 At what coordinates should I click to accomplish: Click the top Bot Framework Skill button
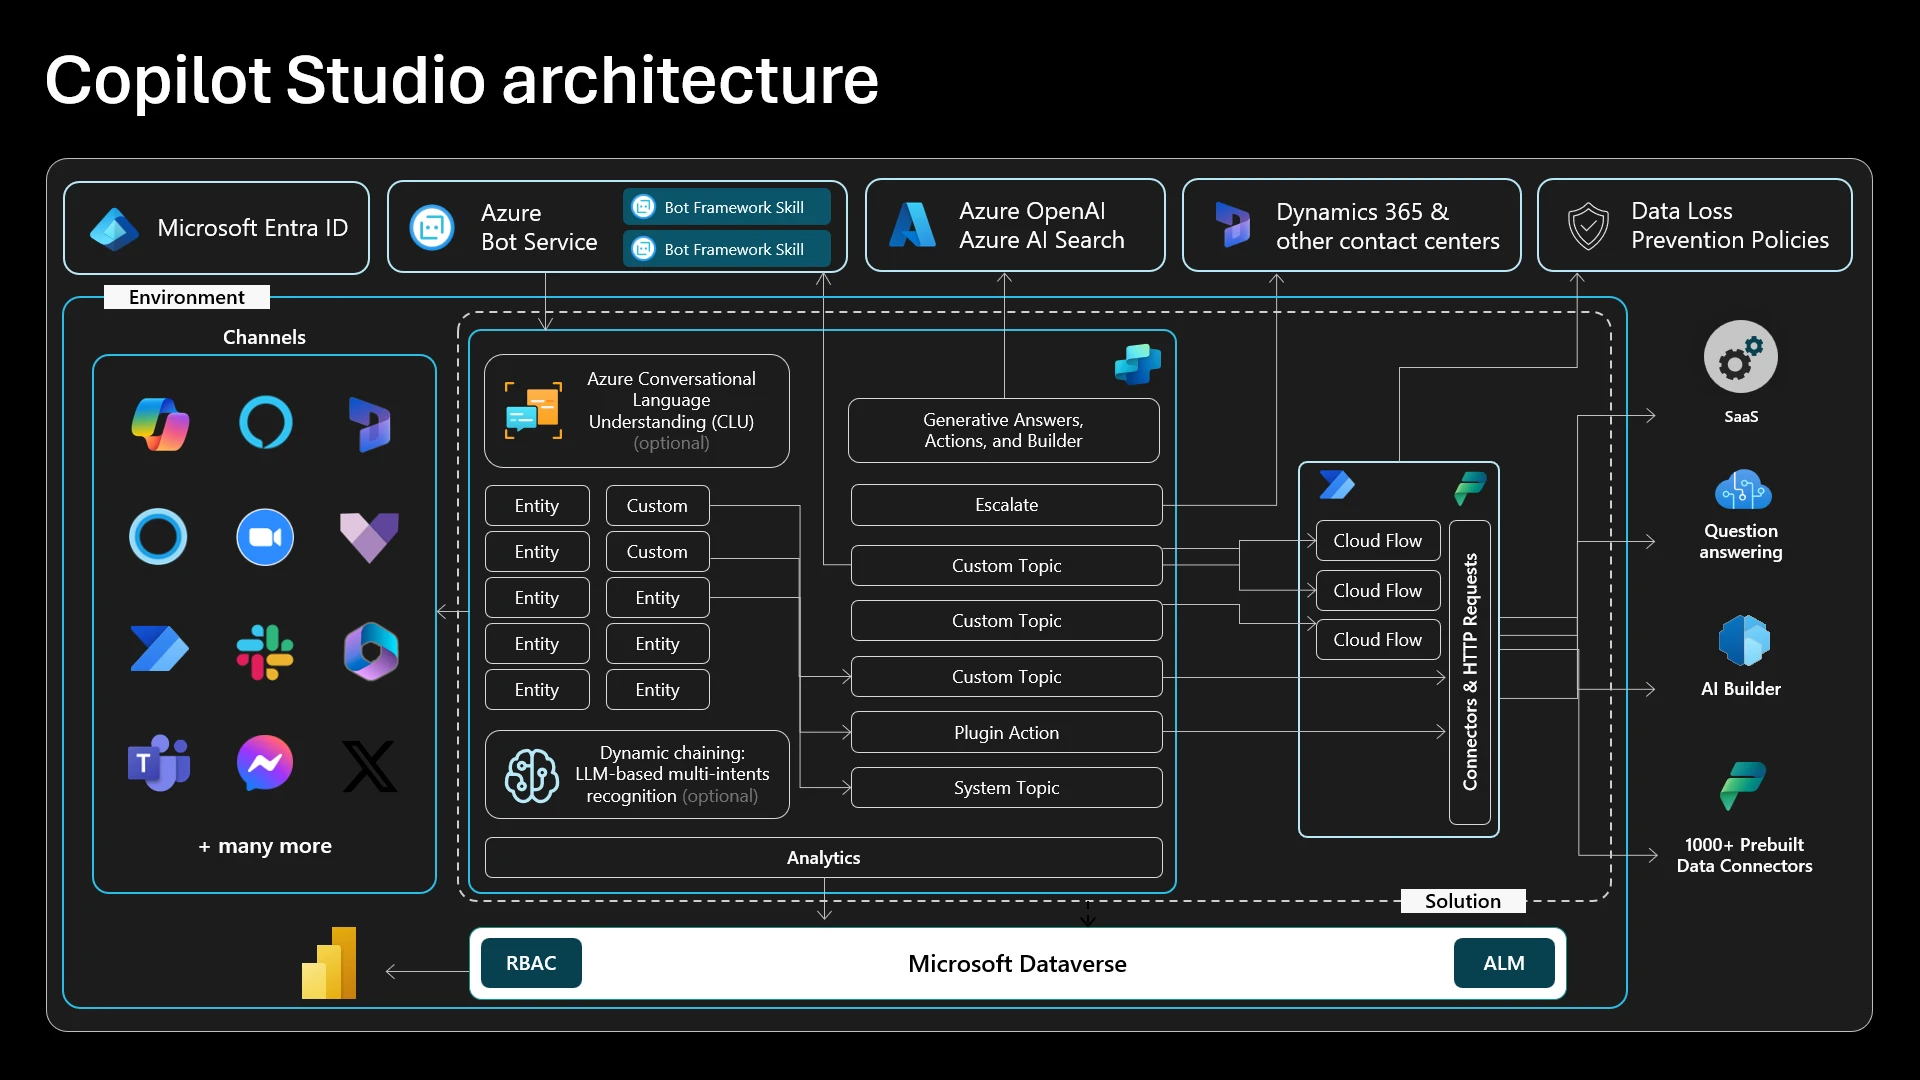tap(726, 206)
